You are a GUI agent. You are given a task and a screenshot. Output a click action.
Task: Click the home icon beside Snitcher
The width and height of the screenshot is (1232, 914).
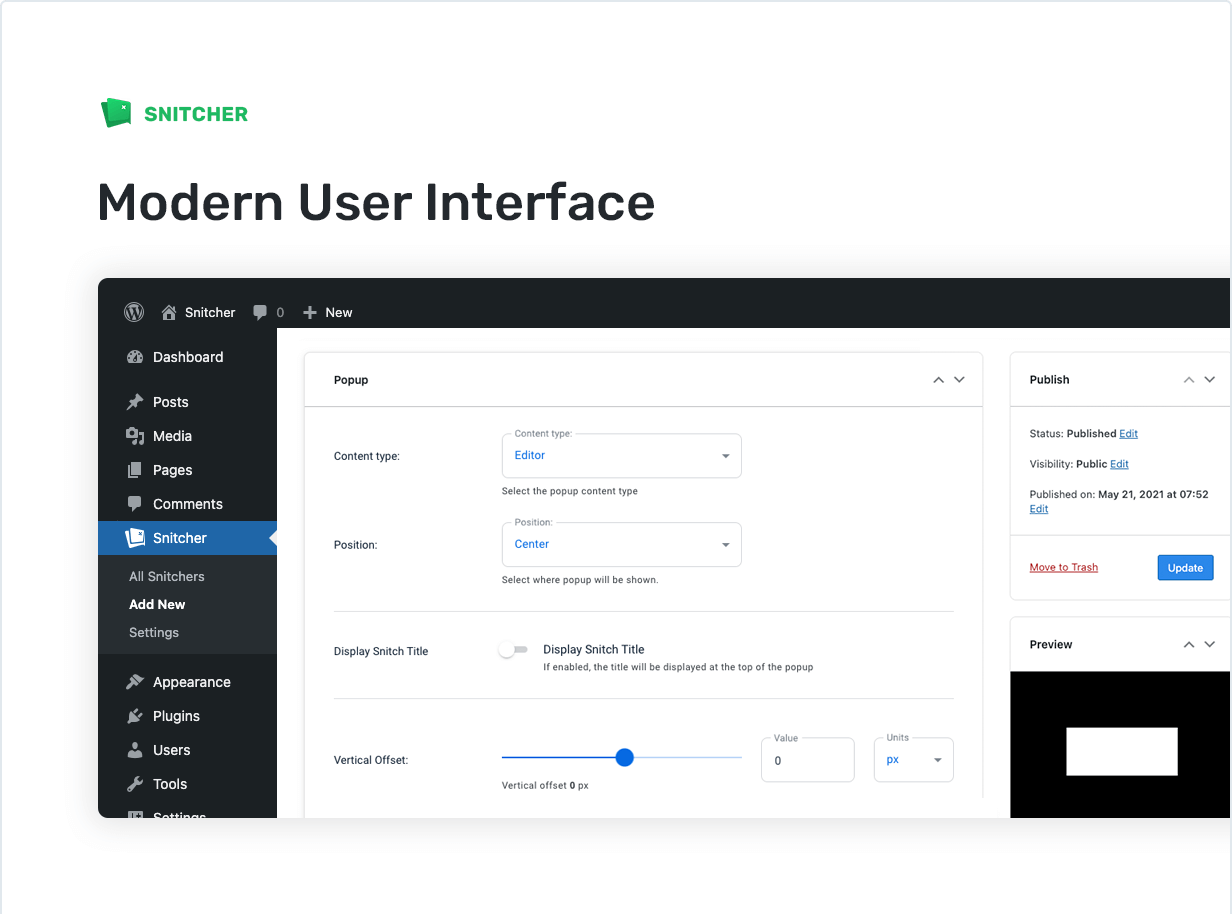pyautogui.click(x=169, y=312)
